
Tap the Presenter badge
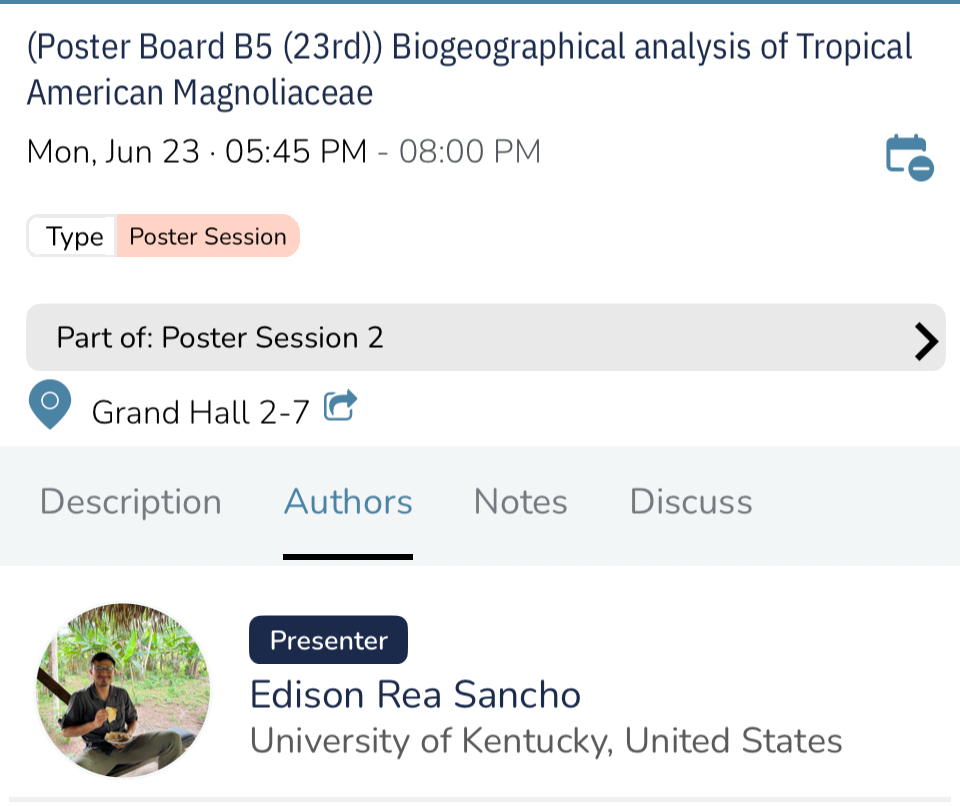click(328, 640)
